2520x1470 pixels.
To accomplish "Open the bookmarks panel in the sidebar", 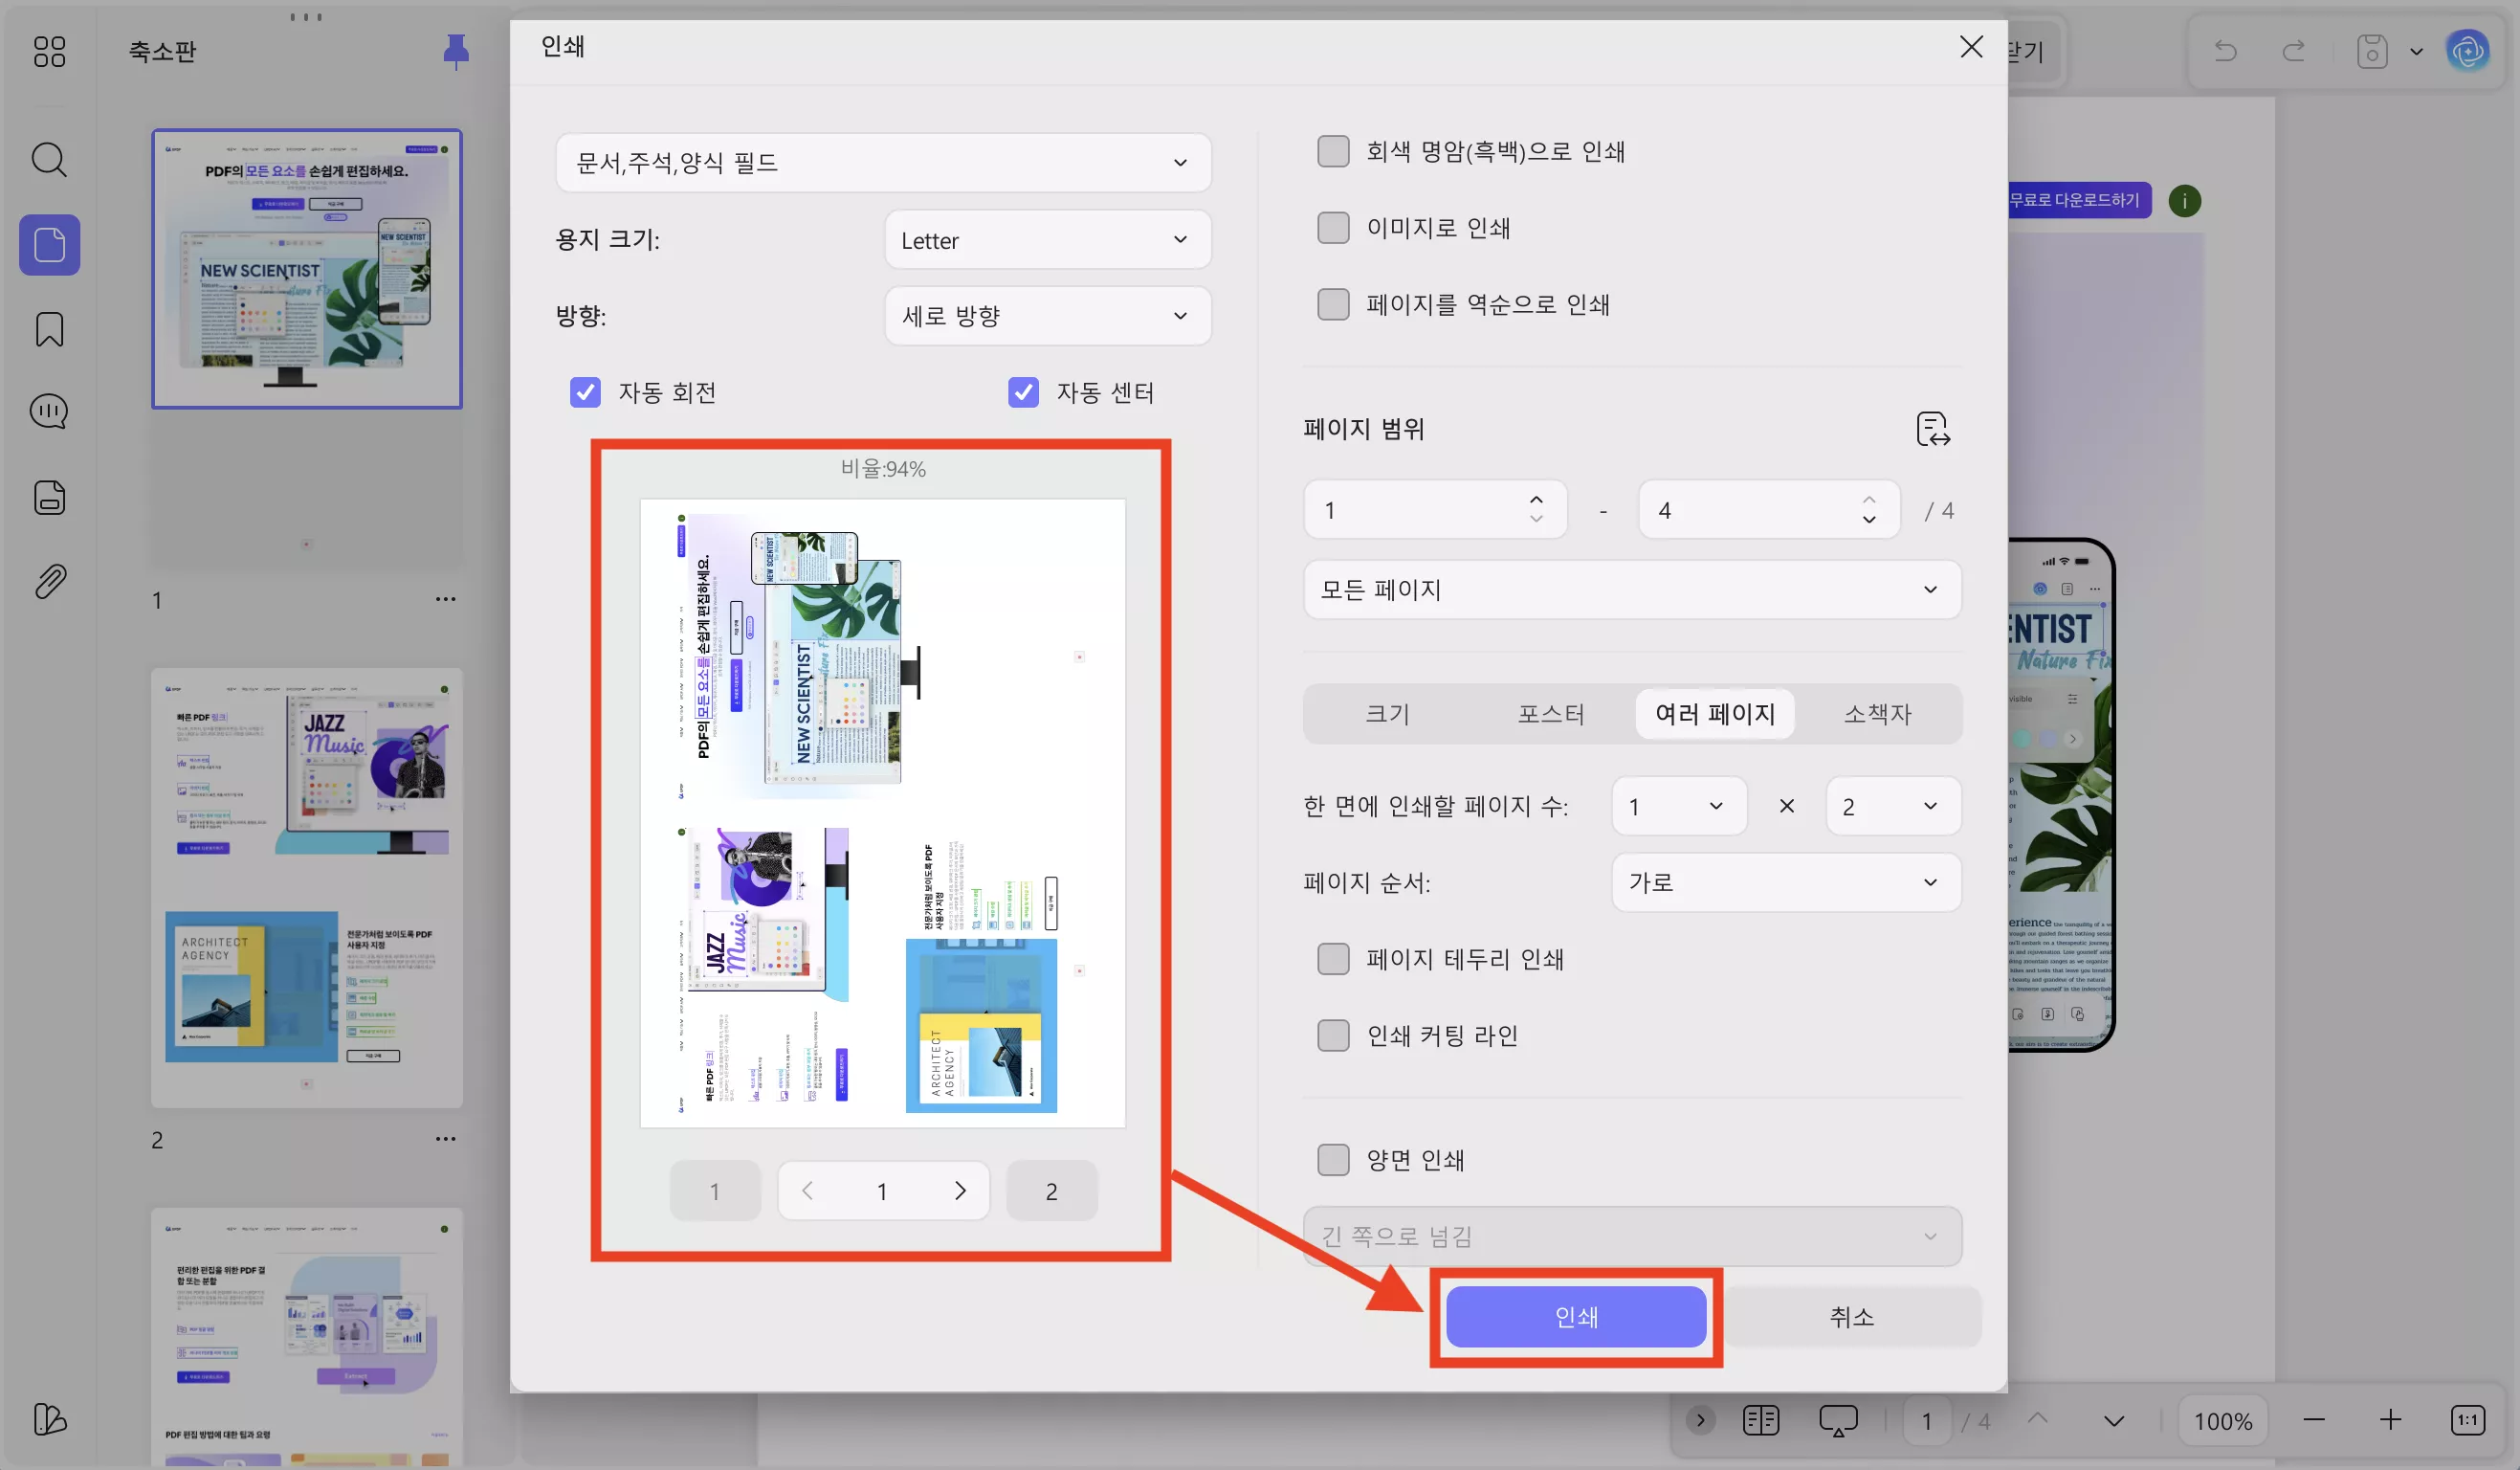I will click(48, 329).
